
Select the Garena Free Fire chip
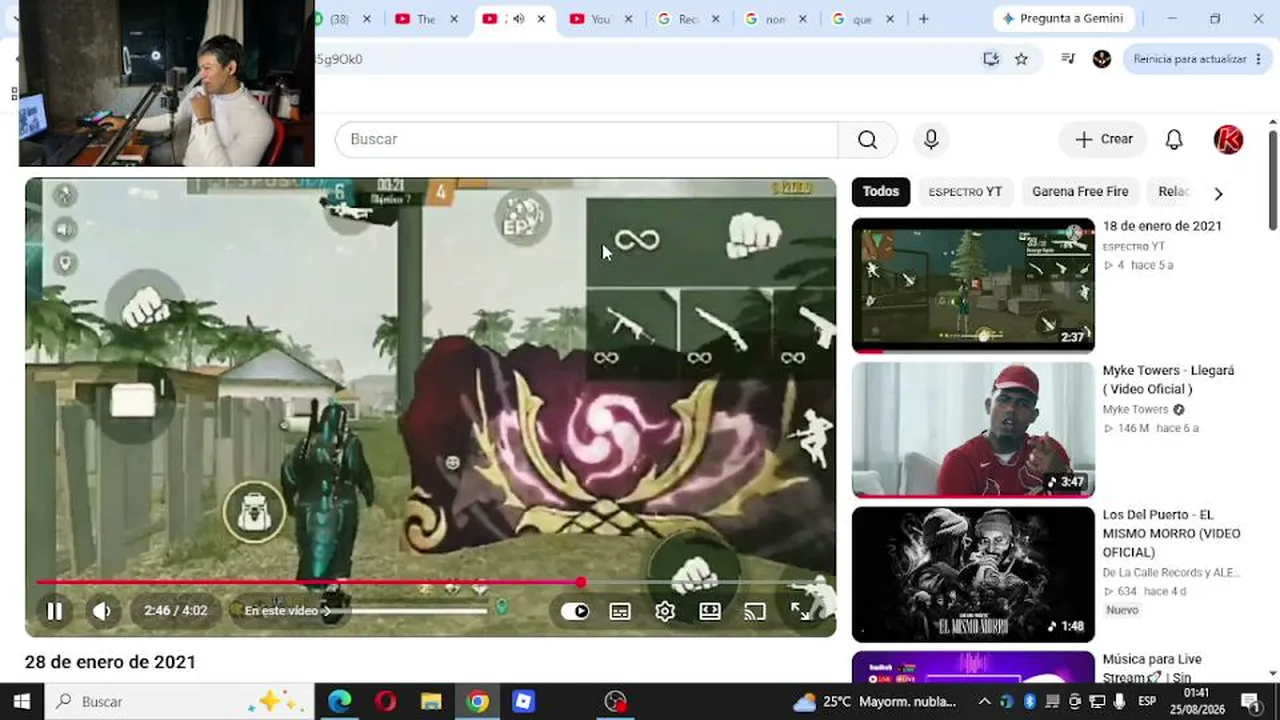point(1080,191)
